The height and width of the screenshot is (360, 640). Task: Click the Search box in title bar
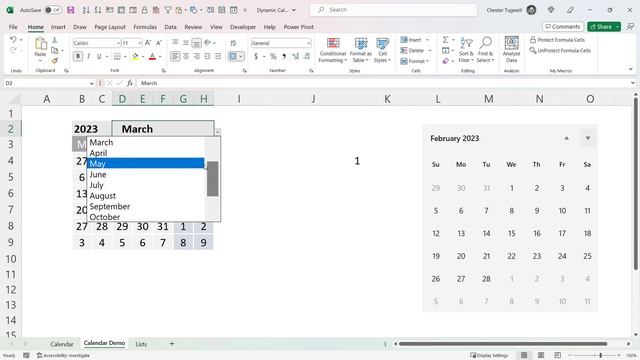393,10
